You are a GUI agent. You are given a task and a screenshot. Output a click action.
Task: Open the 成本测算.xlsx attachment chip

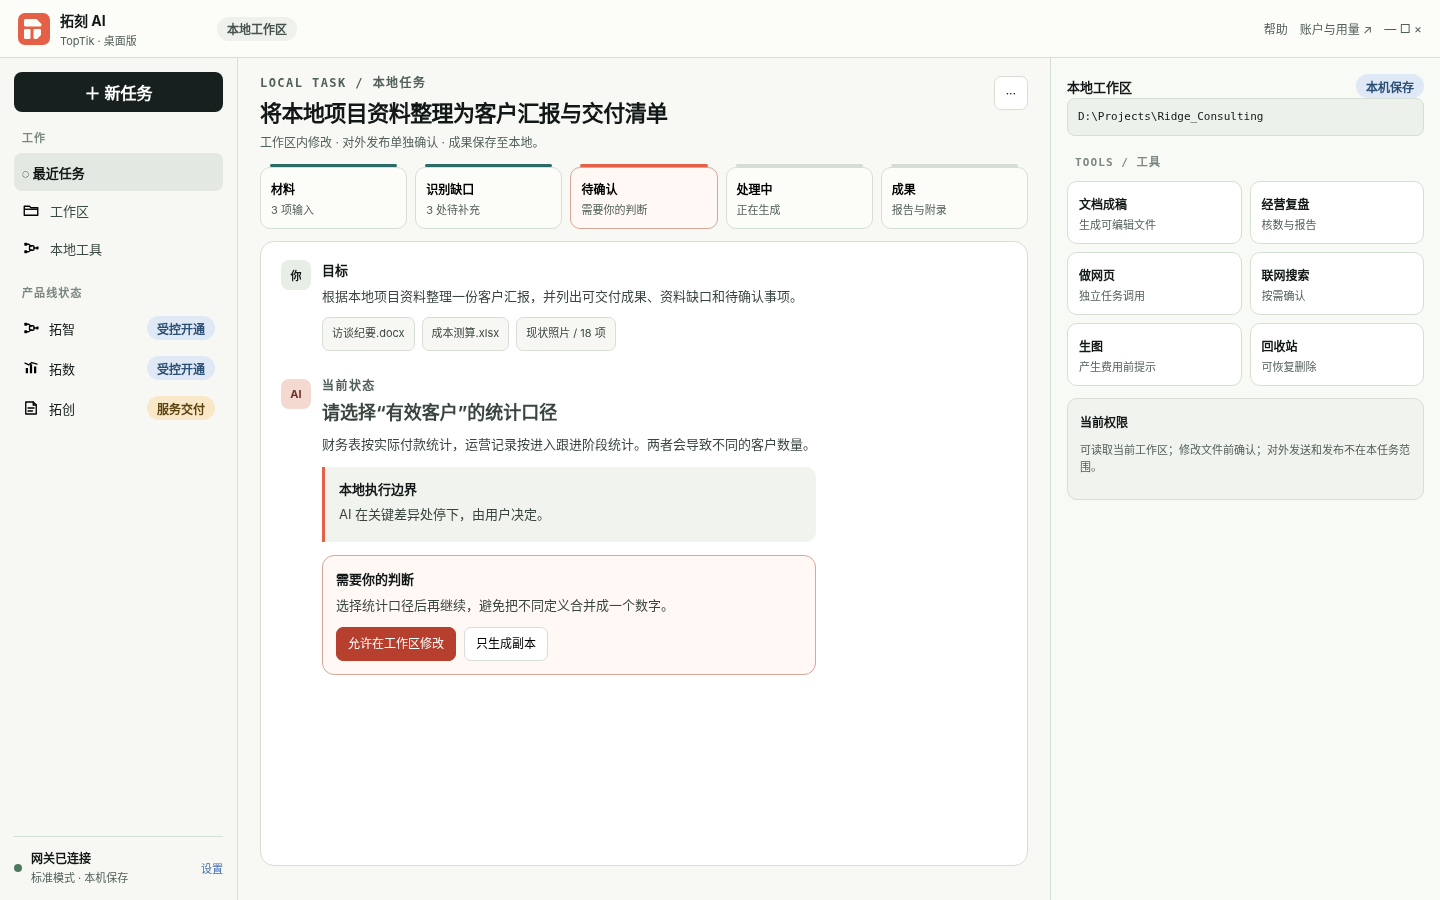465,334
